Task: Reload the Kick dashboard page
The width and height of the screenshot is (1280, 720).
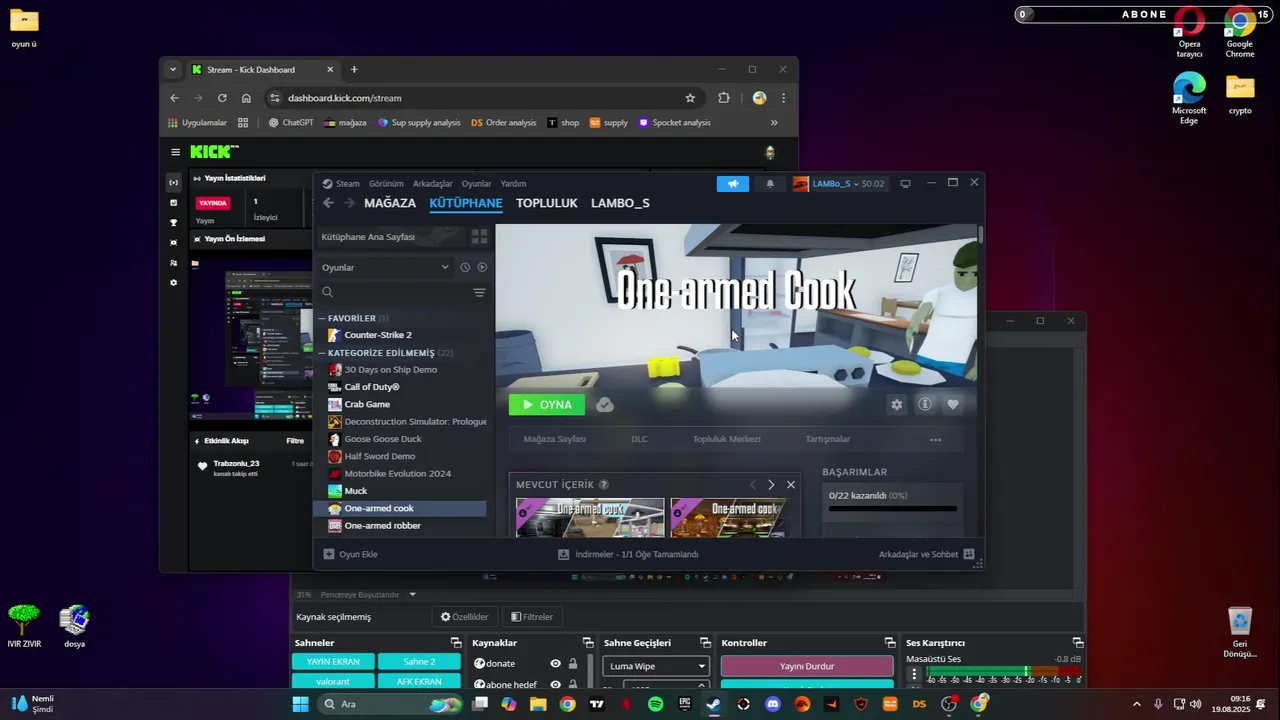Action: 222,98
